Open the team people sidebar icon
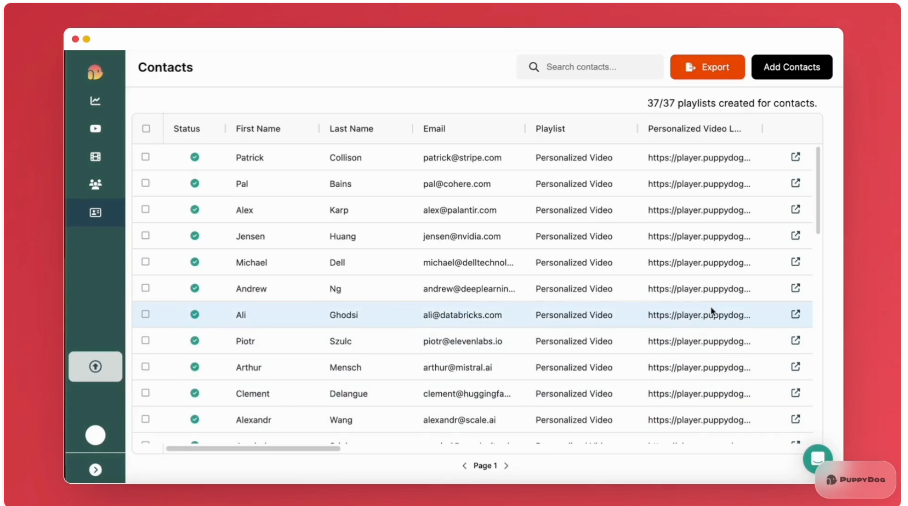Image resolution: width=908 pixels, height=506 pixels. (x=95, y=184)
